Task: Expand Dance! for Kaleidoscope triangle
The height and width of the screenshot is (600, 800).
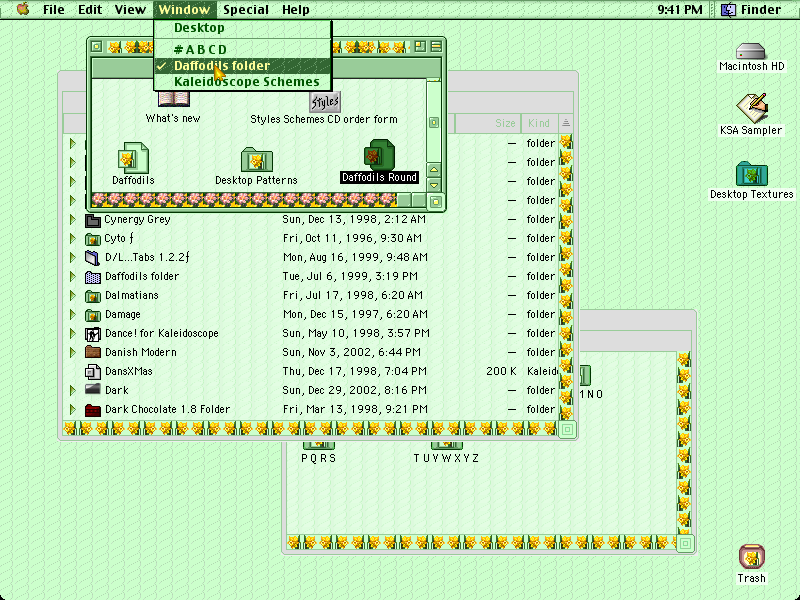Action: [73, 334]
